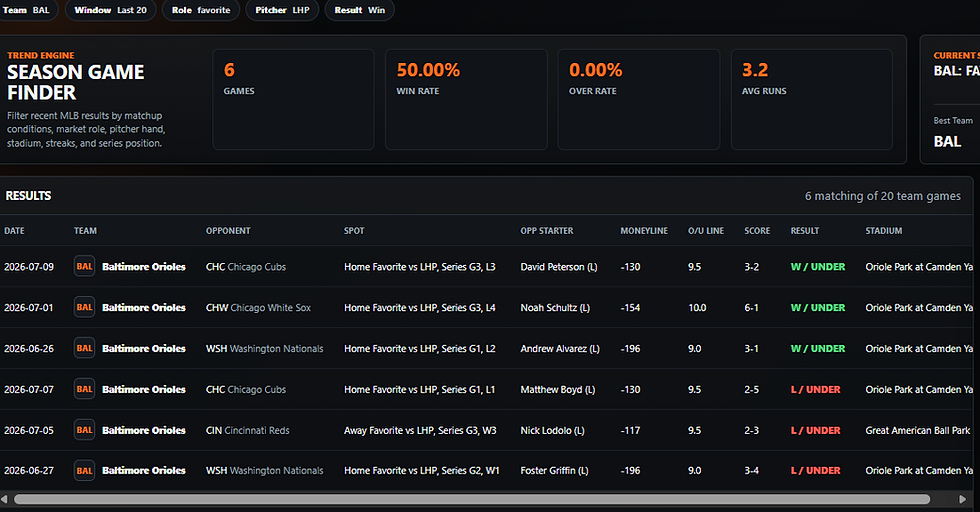This screenshot has height=512, width=980.
Task: Click L / UNDER result in the 2026-06-27 row
Action: [815, 471]
